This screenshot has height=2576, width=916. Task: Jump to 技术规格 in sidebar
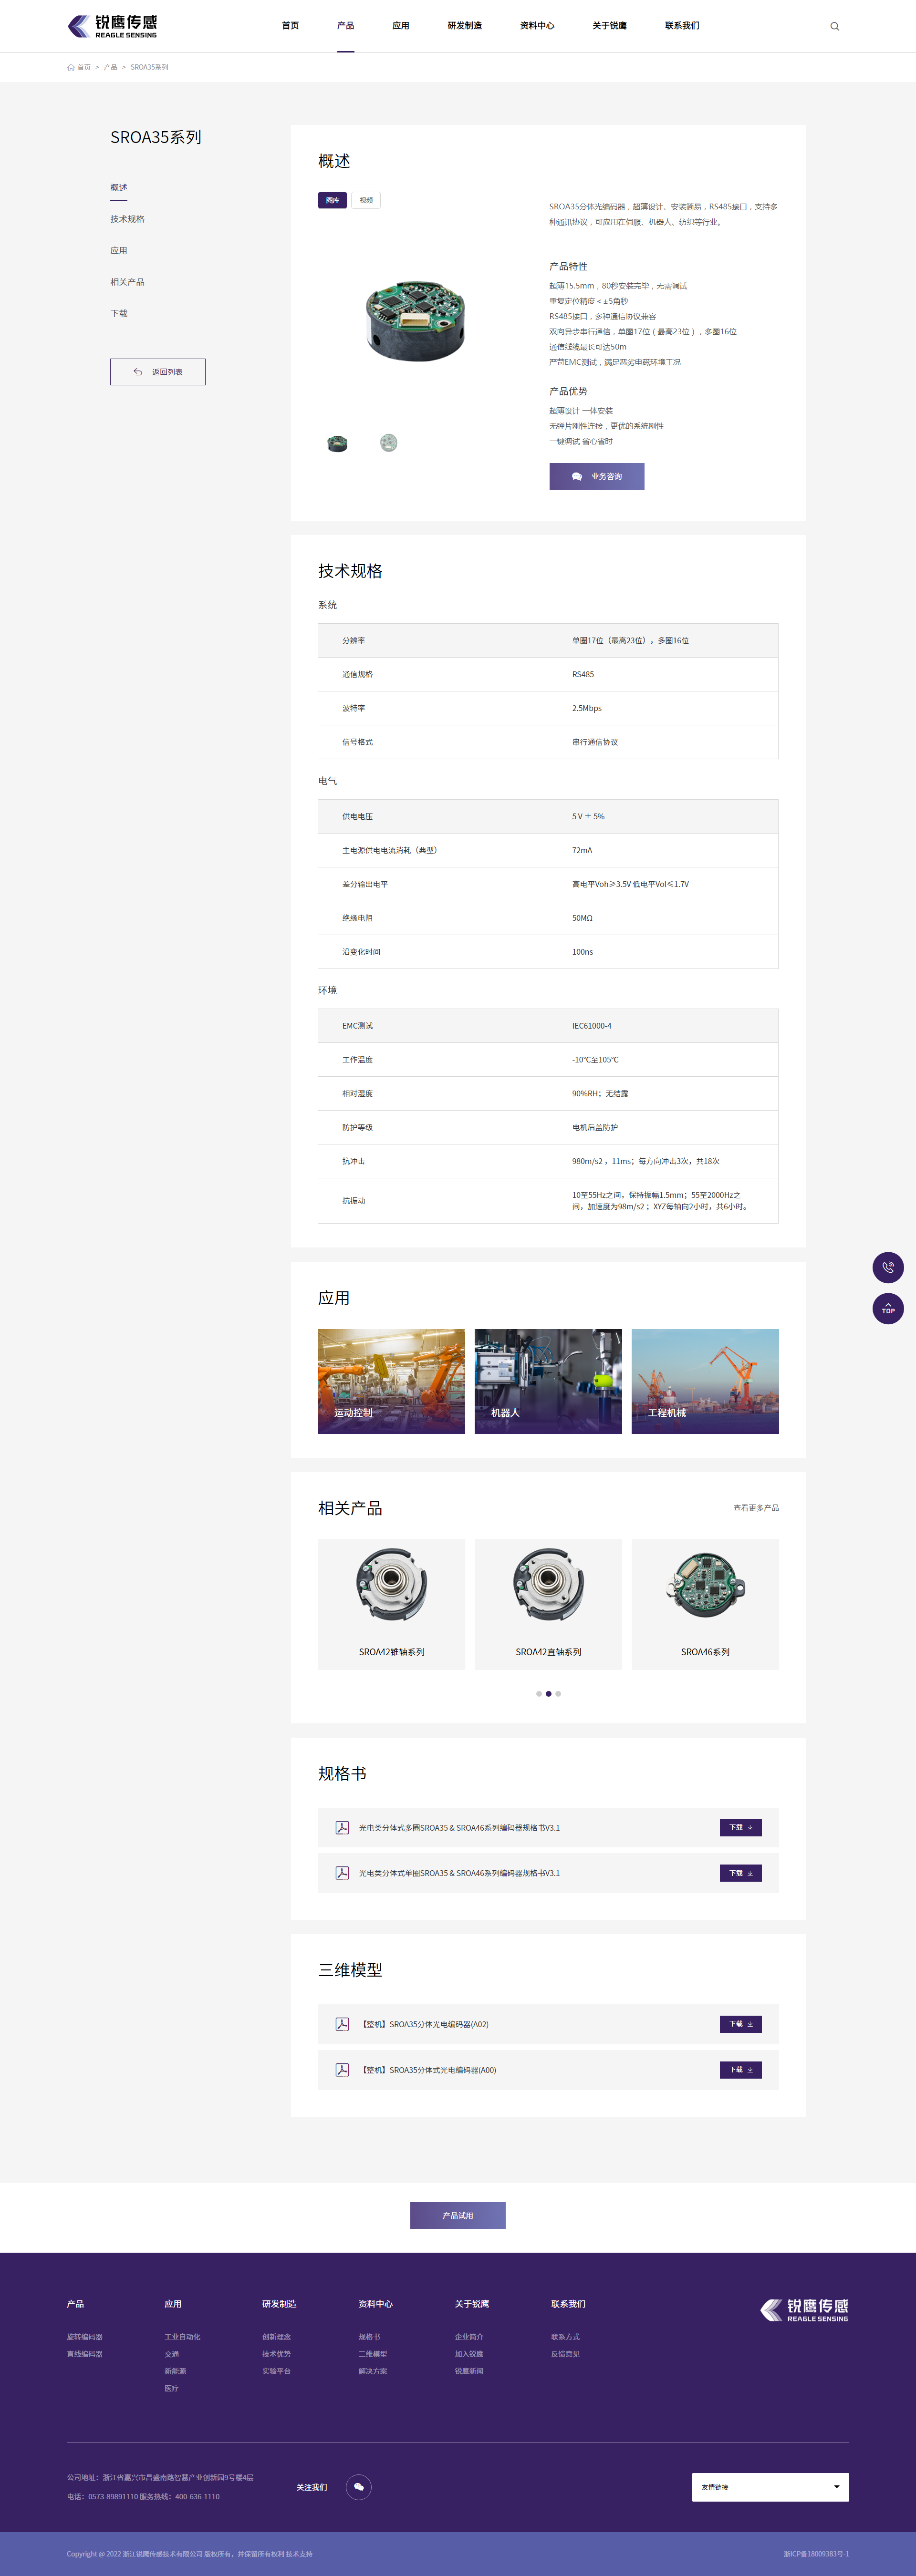(127, 219)
